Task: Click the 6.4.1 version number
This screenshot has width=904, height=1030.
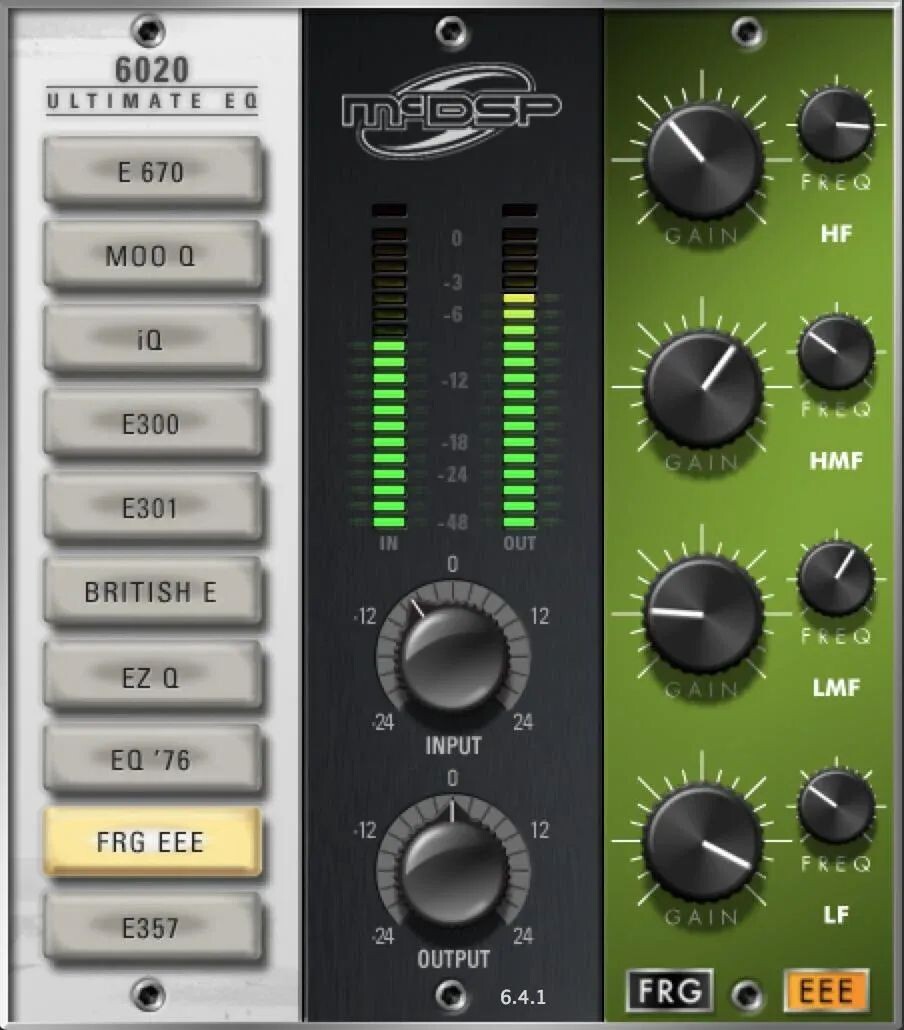Action: [x=523, y=997]
